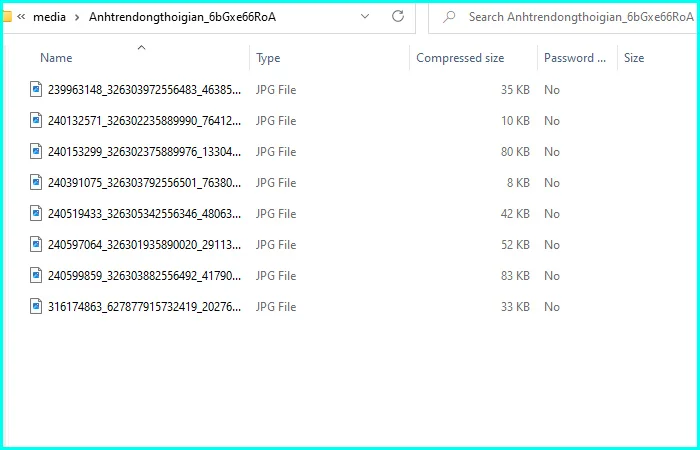
Task: Click the folder icon in the address bar
Action: click(6, 17)
